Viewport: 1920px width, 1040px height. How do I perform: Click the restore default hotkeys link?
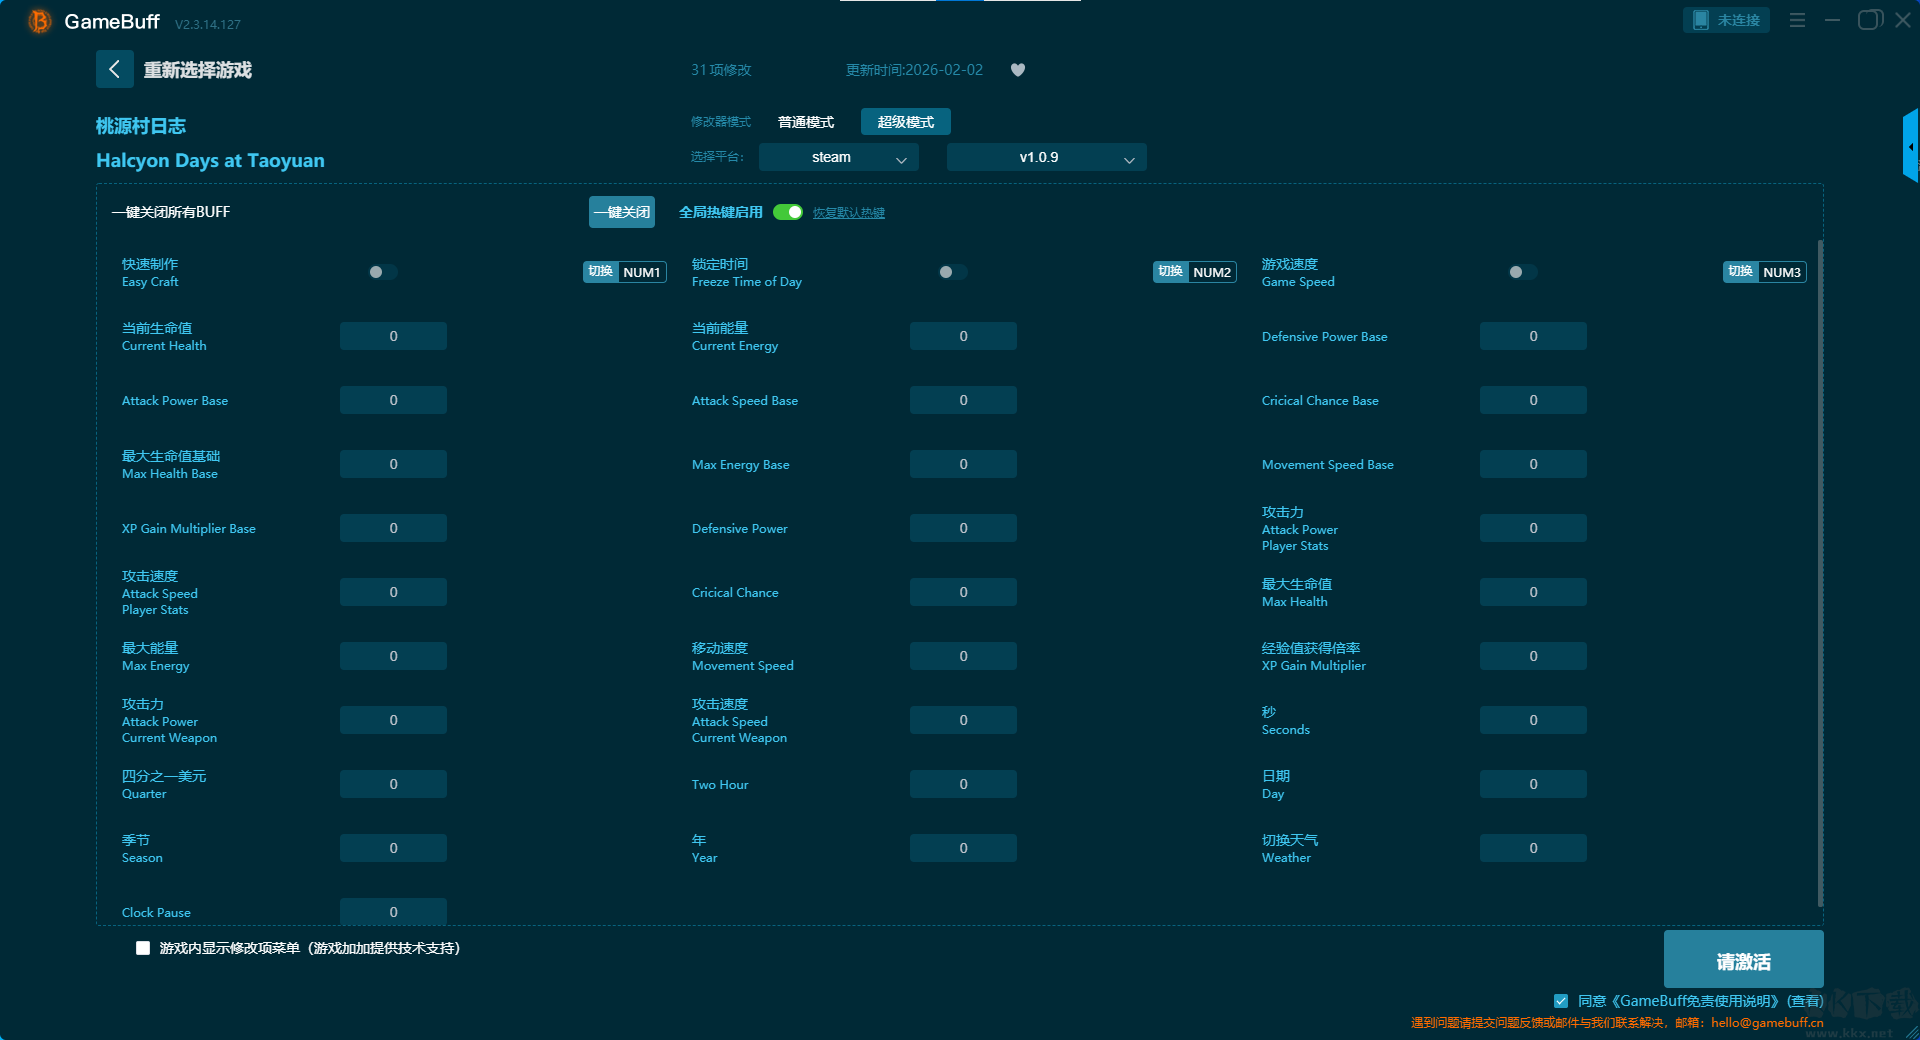(x=848, y=213)
